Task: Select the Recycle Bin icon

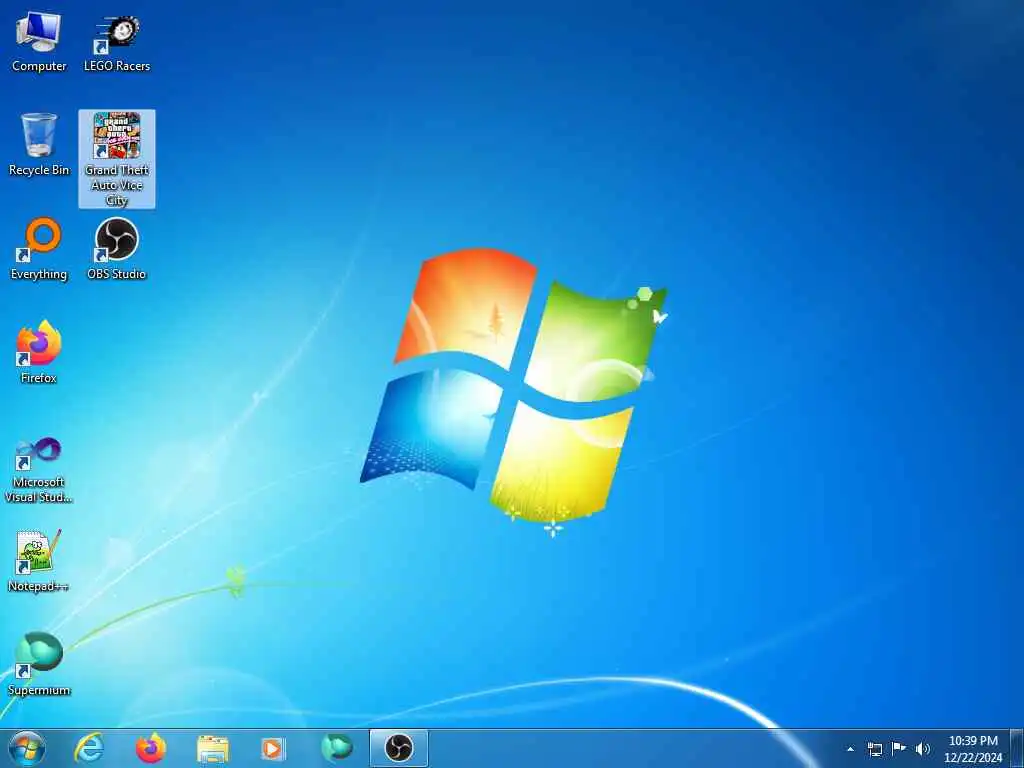Action: [39, 145]
